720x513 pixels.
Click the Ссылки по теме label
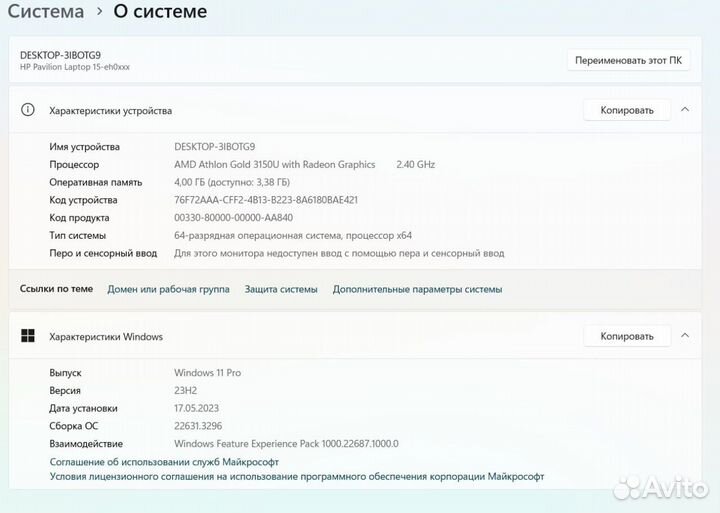click(x=56, y=289)
